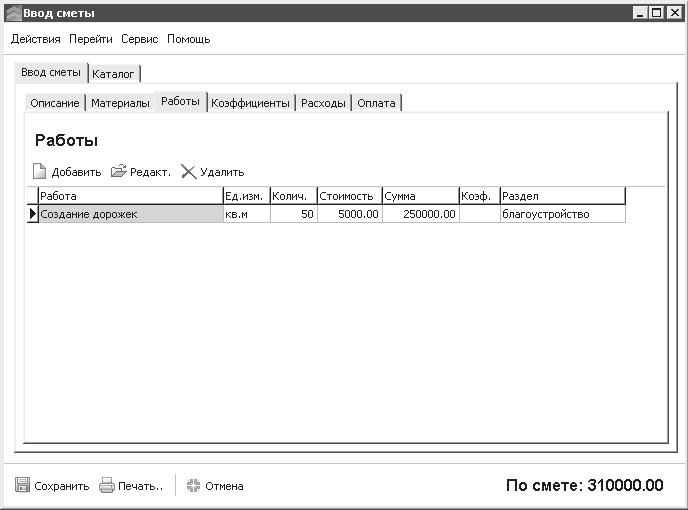Open the Сервис menu
Screen dimensions: 688x510
click(x=141, y=39)
